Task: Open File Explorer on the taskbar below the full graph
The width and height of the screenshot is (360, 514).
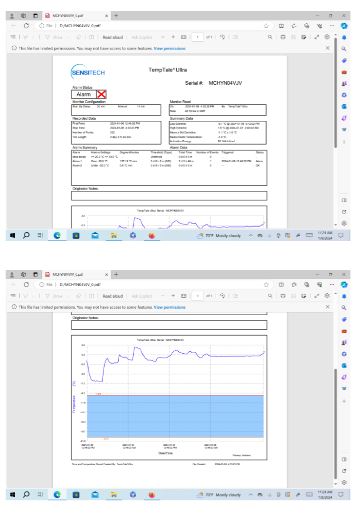Action: (x=114, y=494)
